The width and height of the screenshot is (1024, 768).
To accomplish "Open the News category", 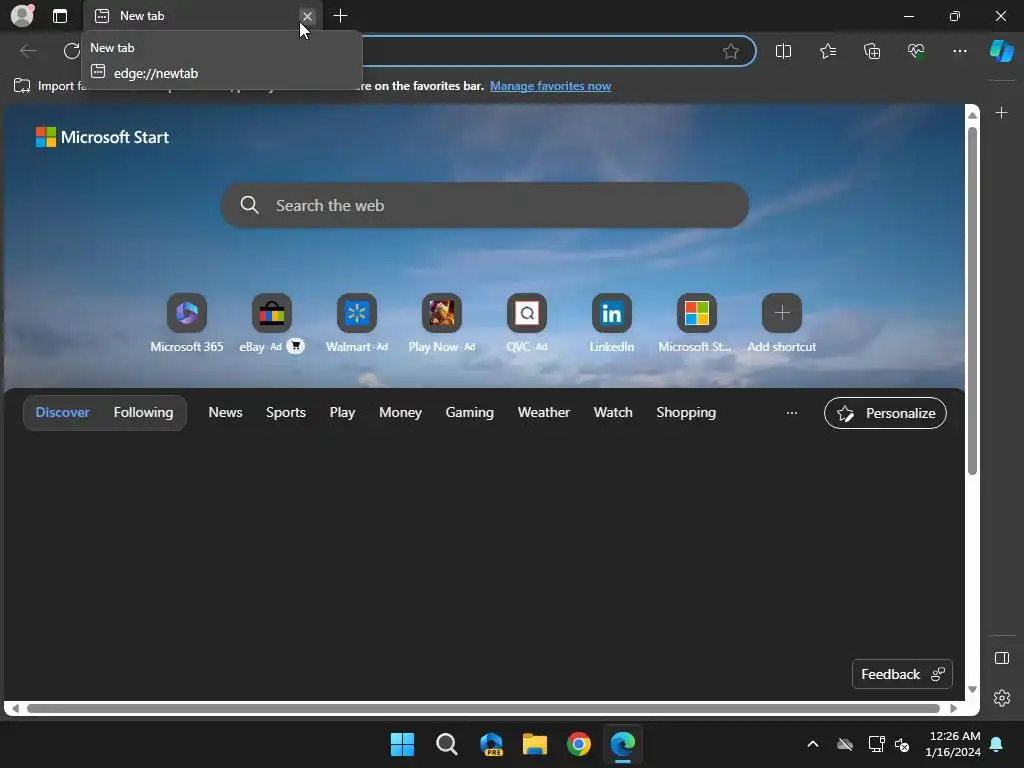I will (x=225, y=413).
